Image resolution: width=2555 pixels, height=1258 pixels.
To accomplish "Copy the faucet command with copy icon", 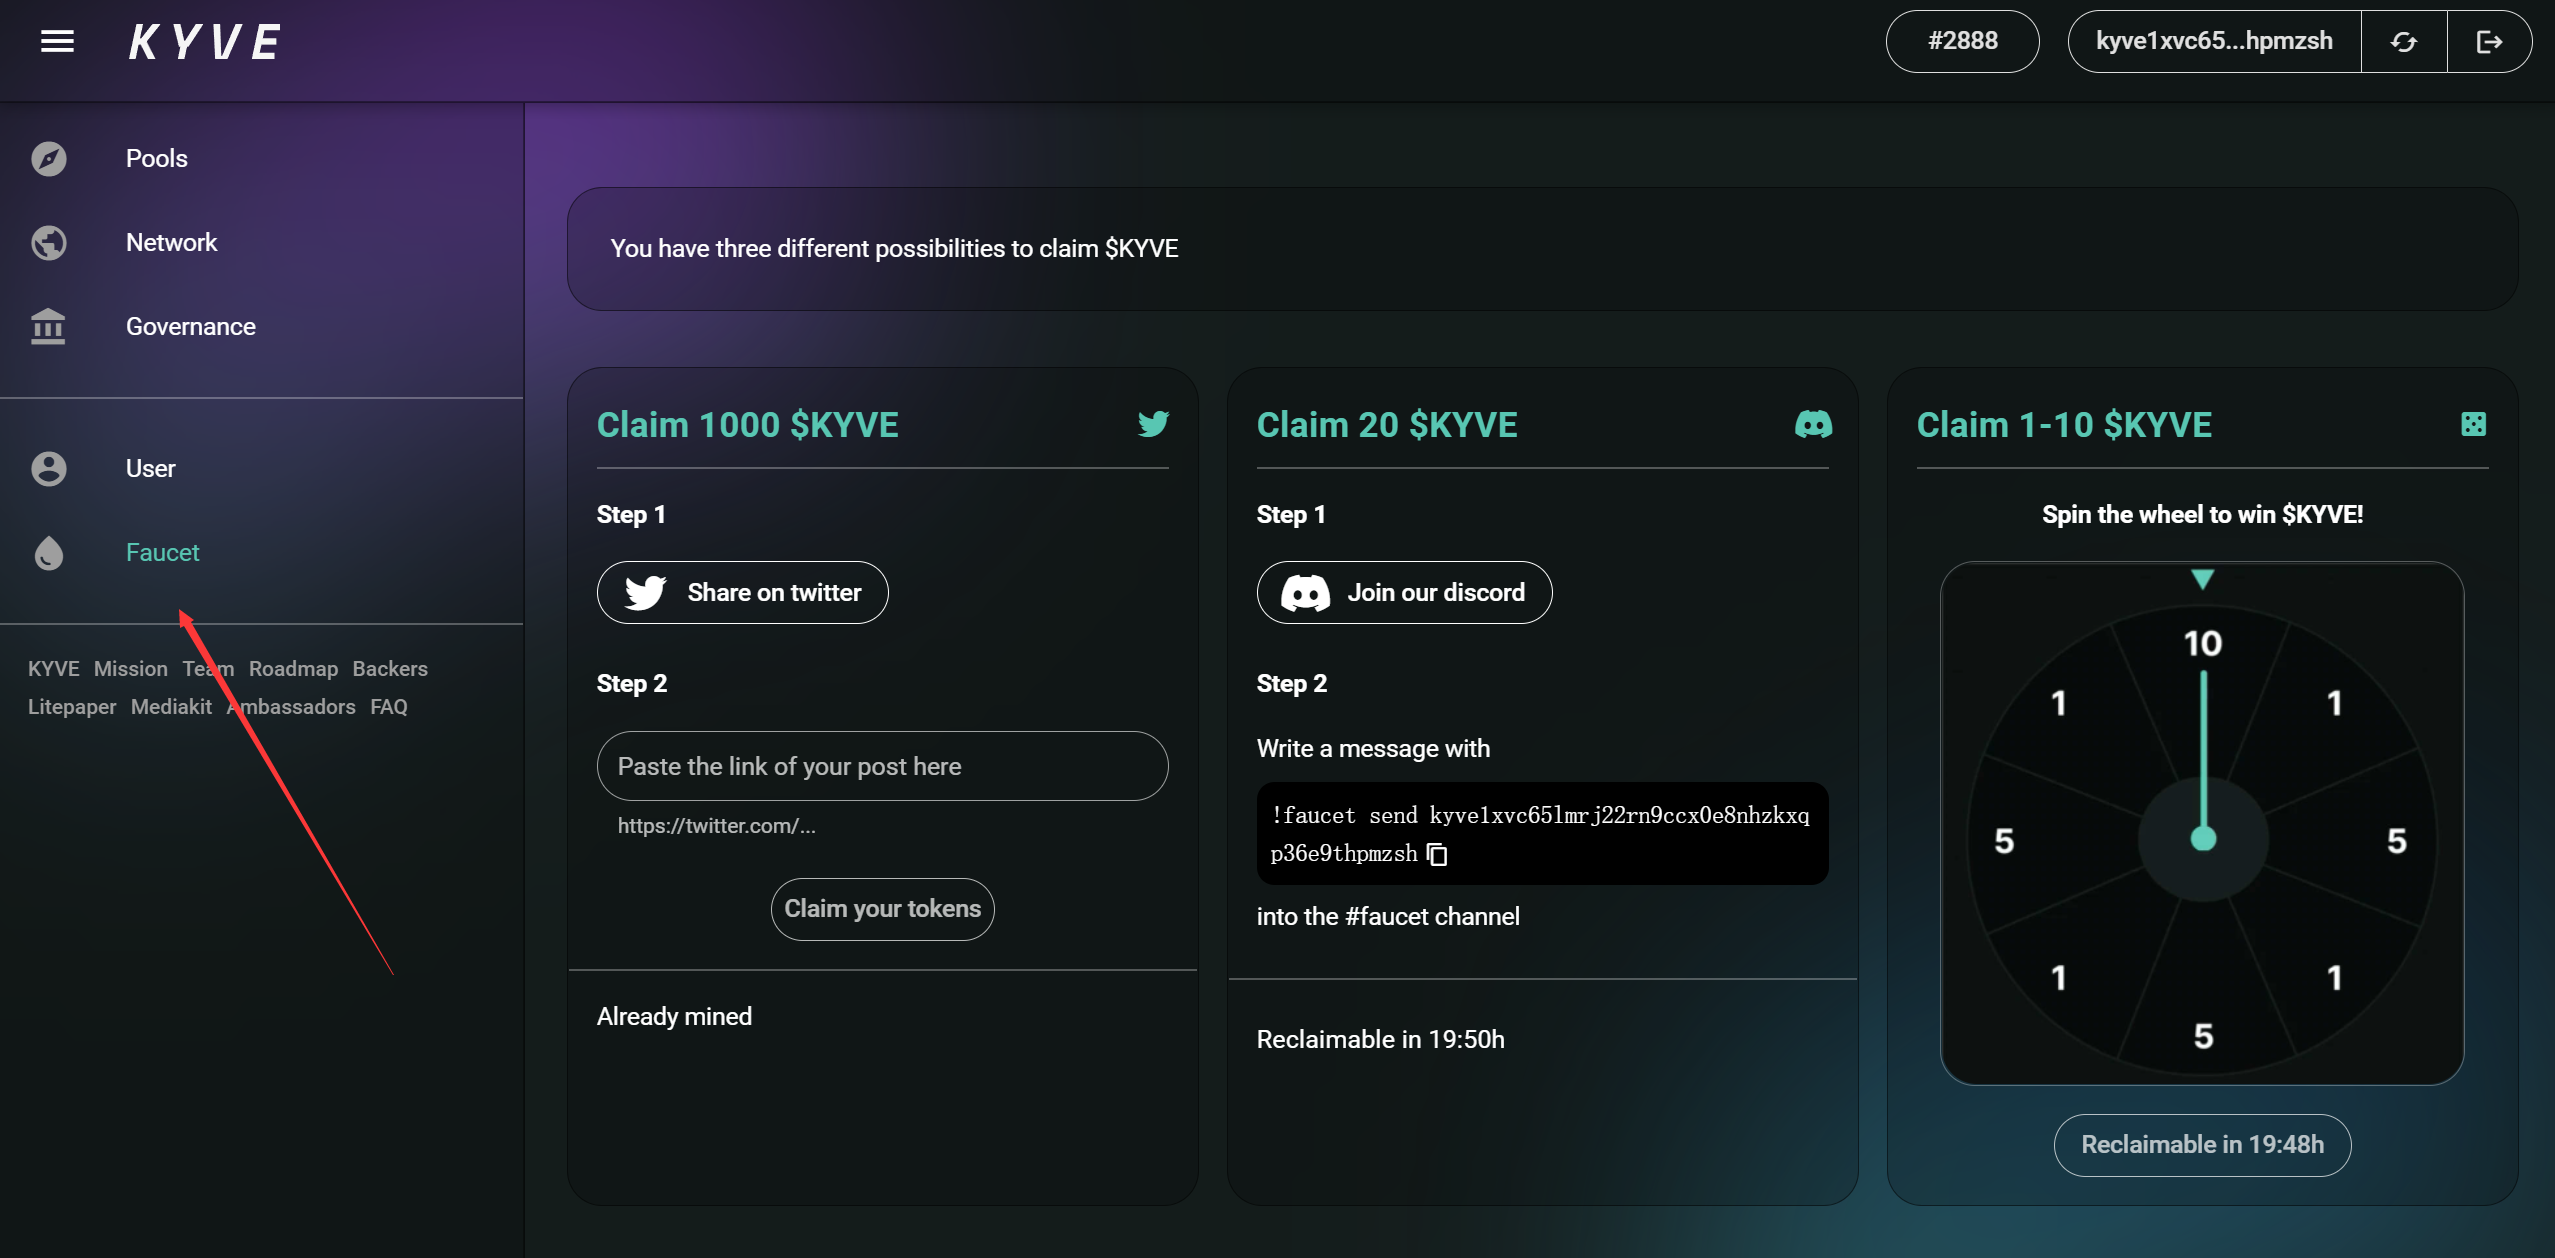I will [1437, 854].
